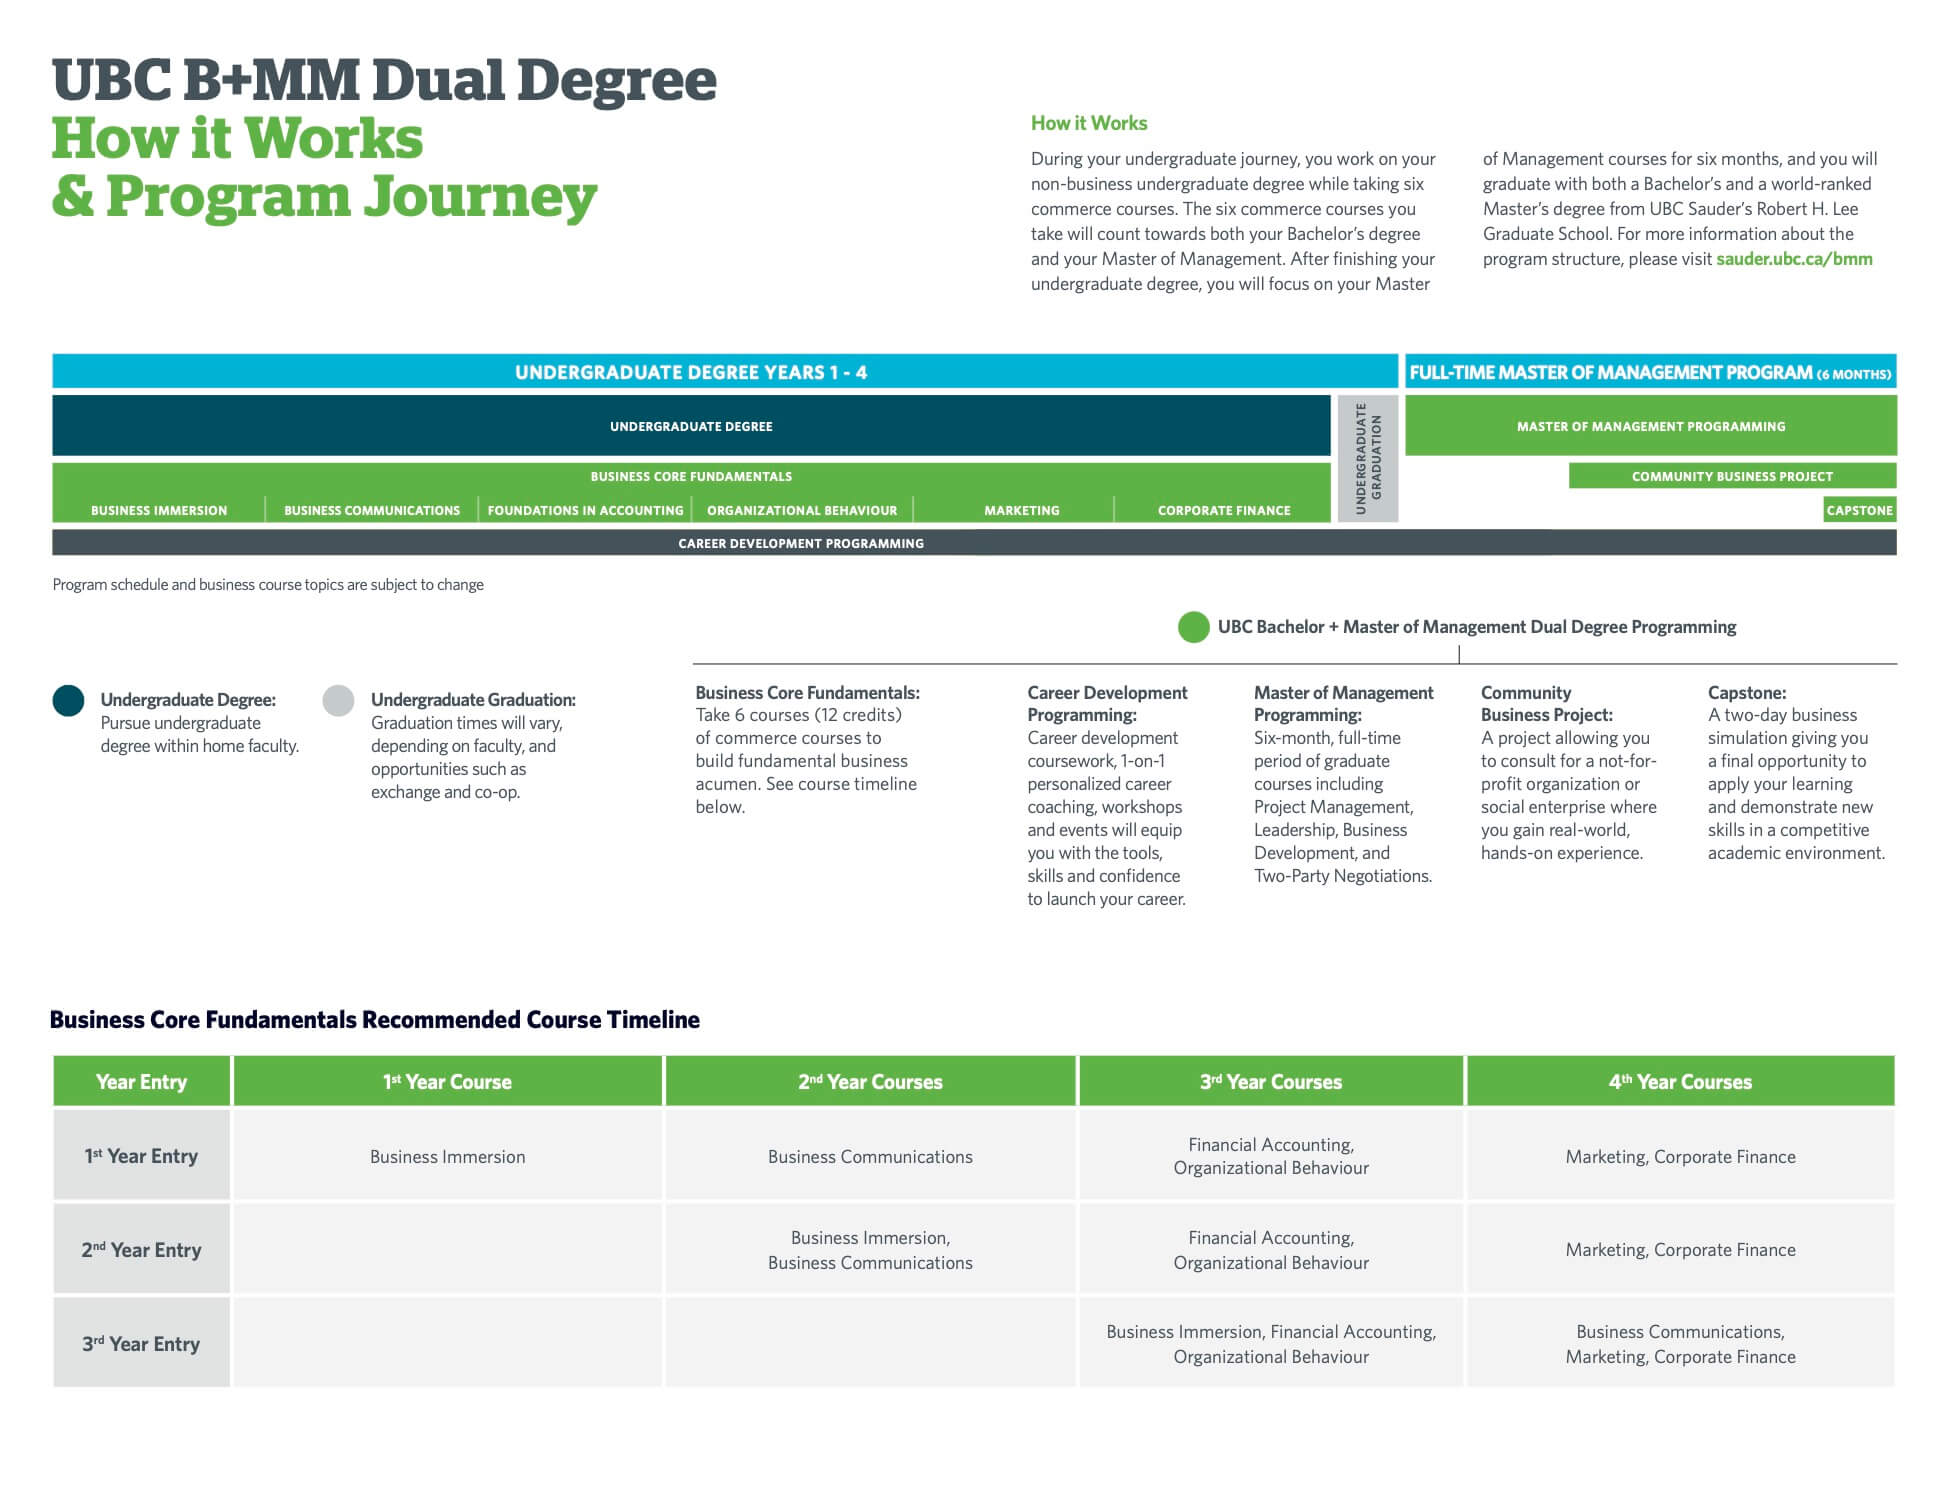Click the Capstone block
The width and height of the screenshot is (1950, 1500).
[x=1860, y=509]
